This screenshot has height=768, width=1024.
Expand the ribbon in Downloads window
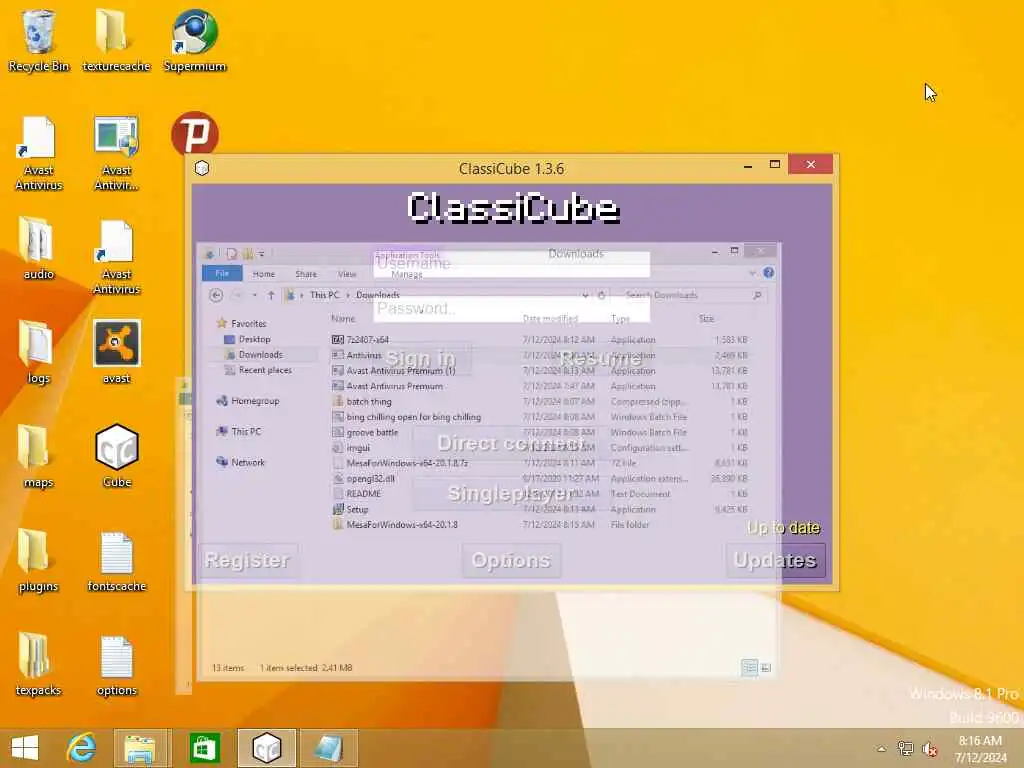752,273
